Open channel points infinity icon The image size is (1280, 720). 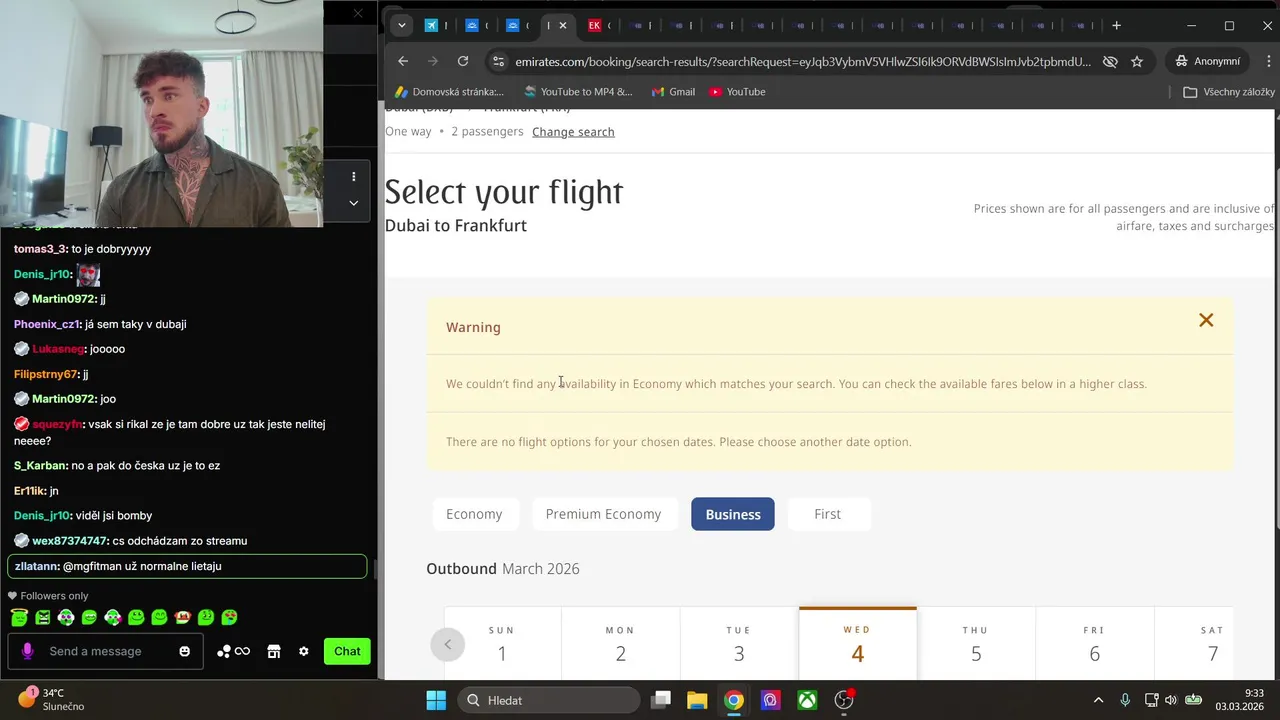coord(234,651)
